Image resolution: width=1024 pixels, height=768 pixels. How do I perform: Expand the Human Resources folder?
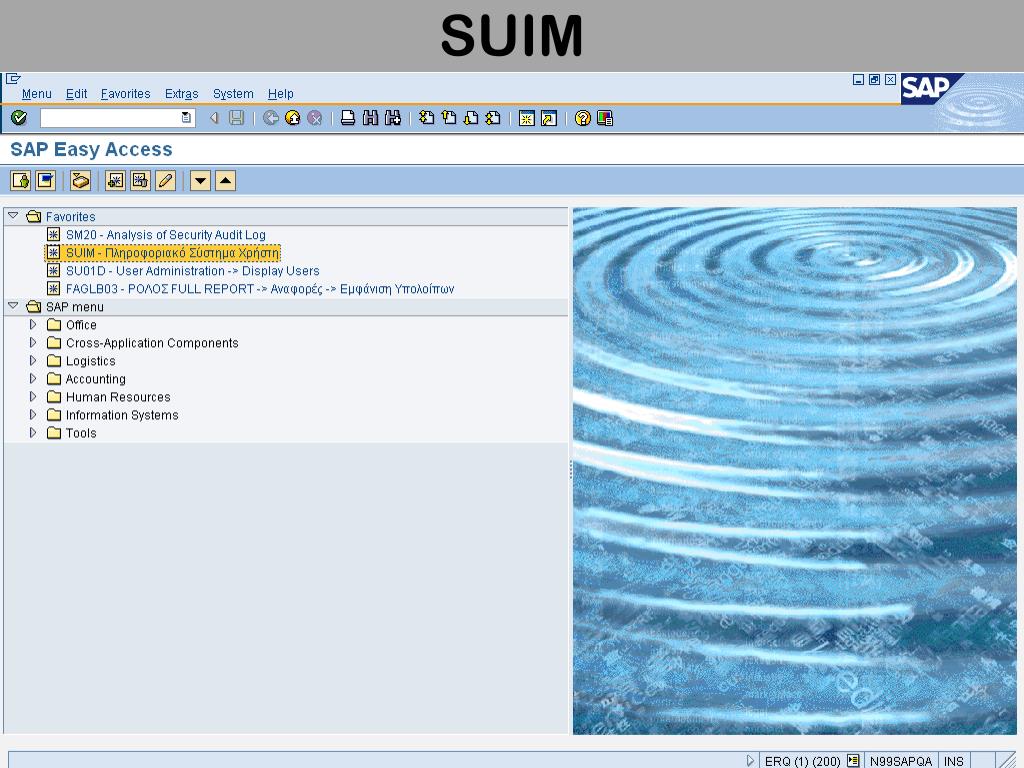pyautogui.click(x=33, y=396)
